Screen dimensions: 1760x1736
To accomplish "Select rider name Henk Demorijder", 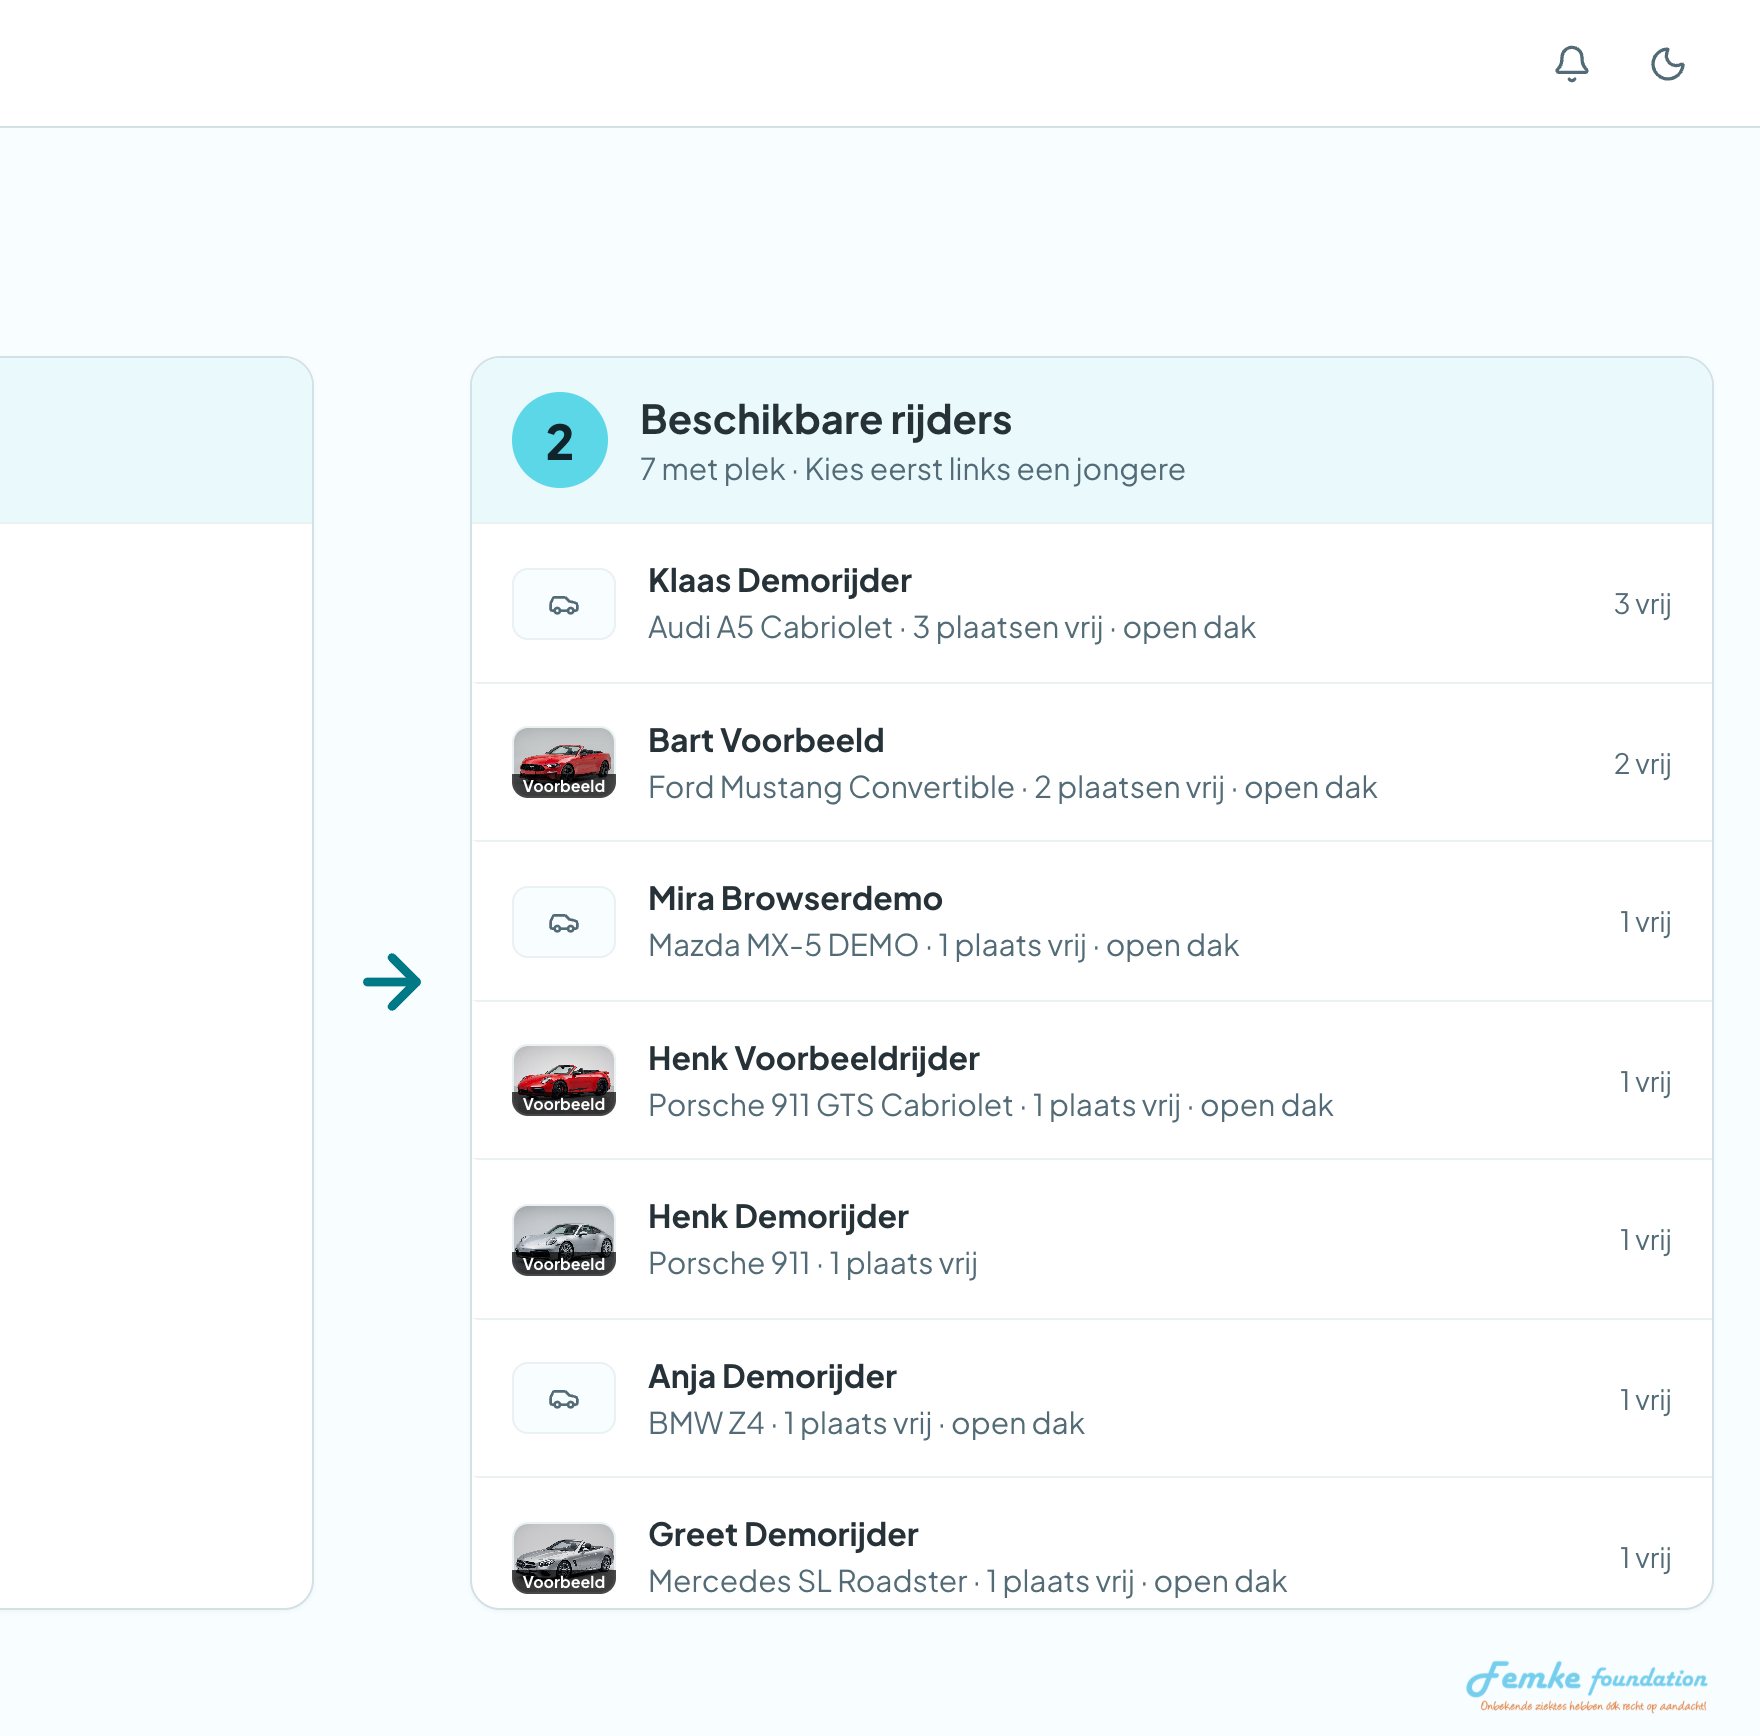I will (778, 1216).
